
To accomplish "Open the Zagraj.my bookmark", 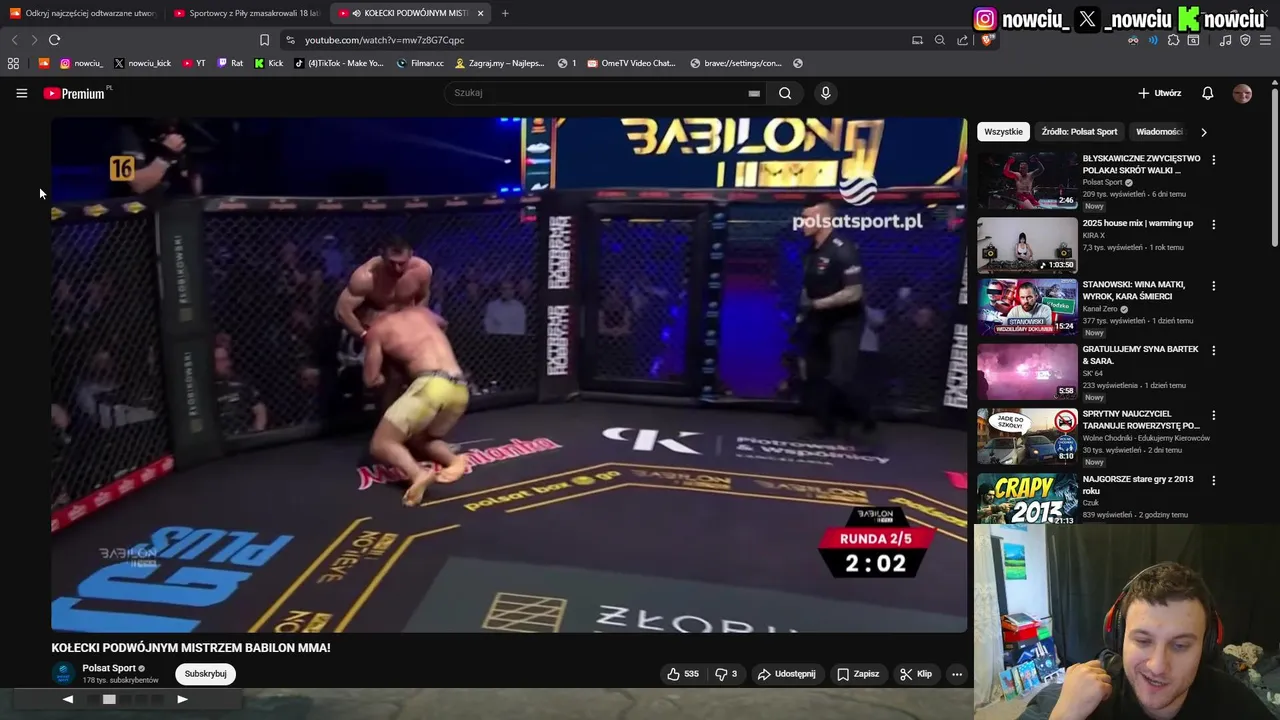I will click(x=499, y=63).
